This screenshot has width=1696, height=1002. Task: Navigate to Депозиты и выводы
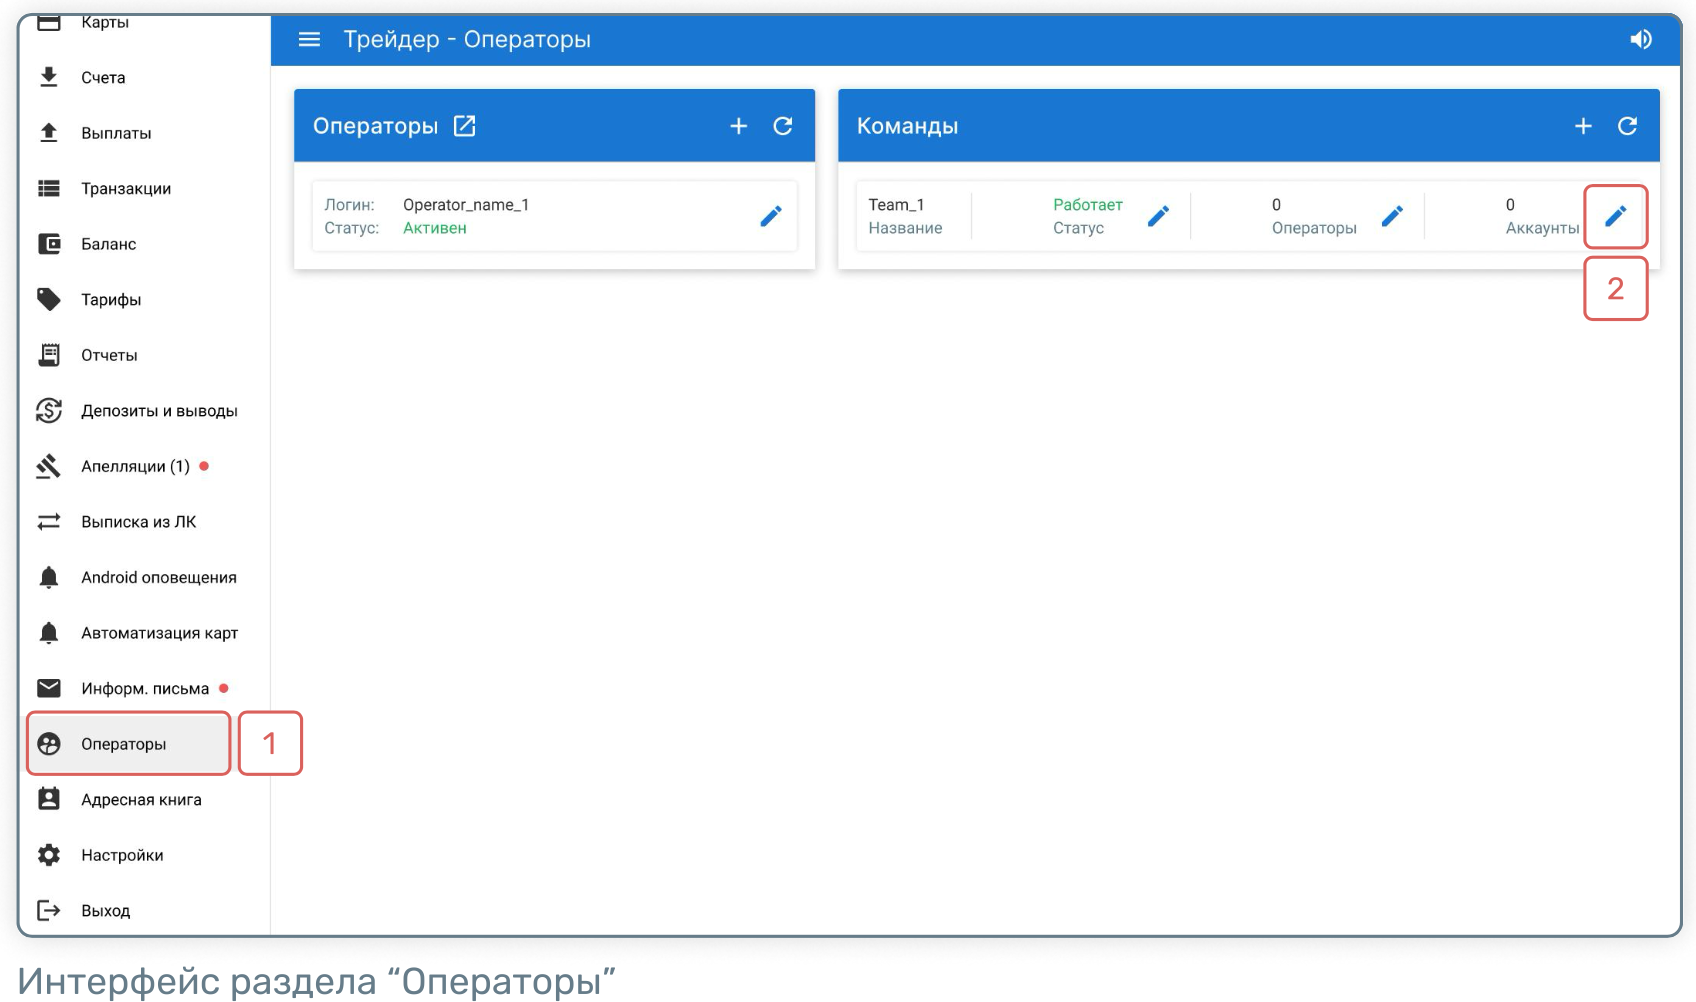[x=159, y=411]
